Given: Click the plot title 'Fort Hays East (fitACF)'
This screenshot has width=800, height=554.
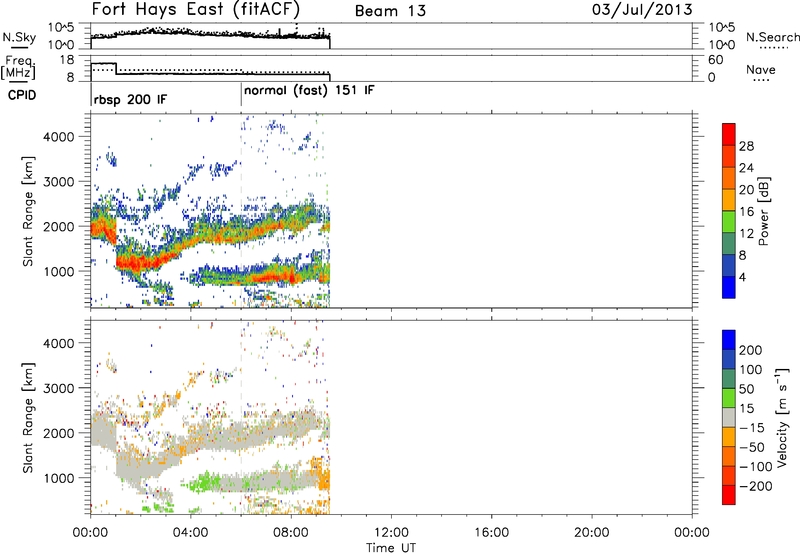Looking at the screenshot, I should click(x=195, y=9).
